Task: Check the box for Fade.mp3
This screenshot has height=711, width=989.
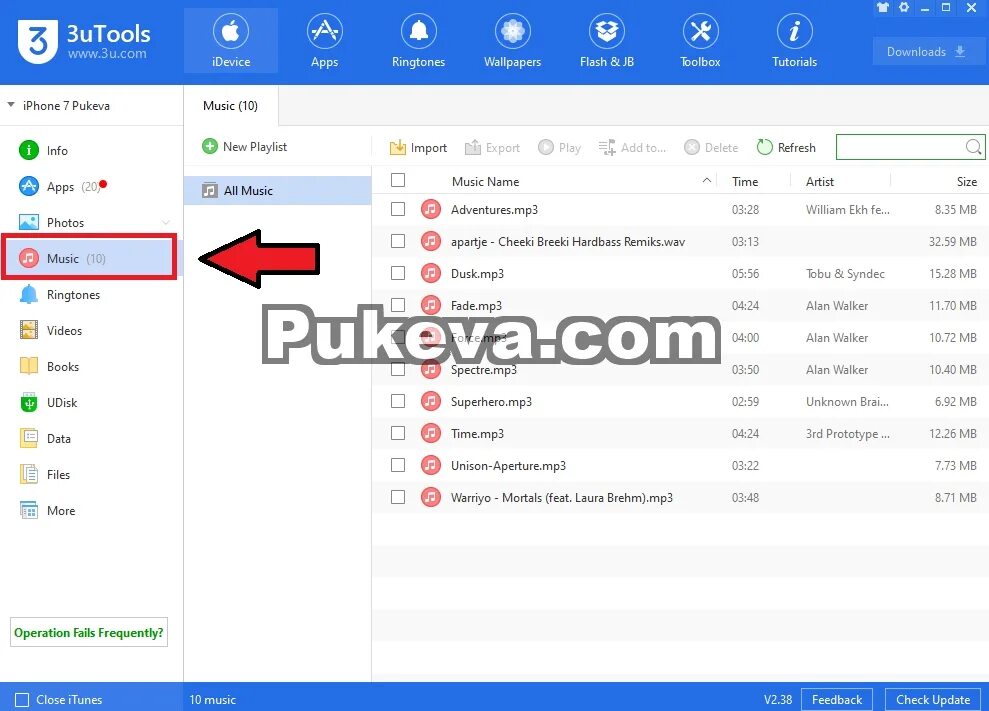Action: pos(397,305)
